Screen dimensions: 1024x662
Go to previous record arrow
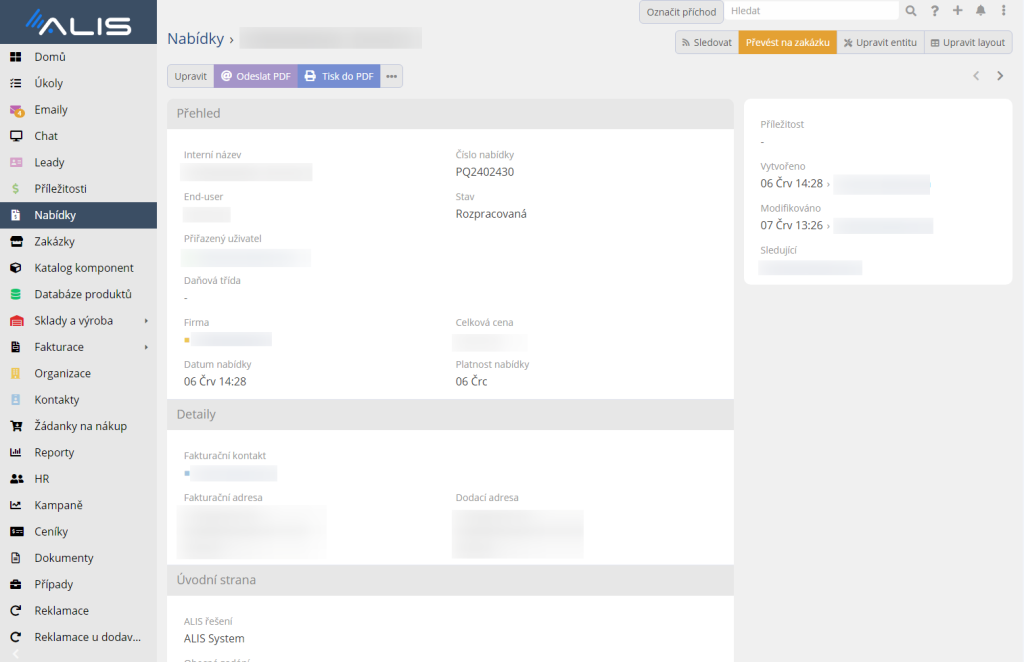click(976, 76)
